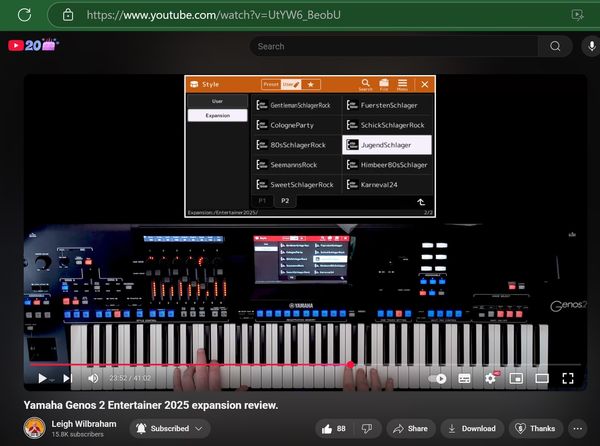This screenshot has width=600, height=446.
Task: Open the more actions ellipsis menu
Action: (577, 428)
